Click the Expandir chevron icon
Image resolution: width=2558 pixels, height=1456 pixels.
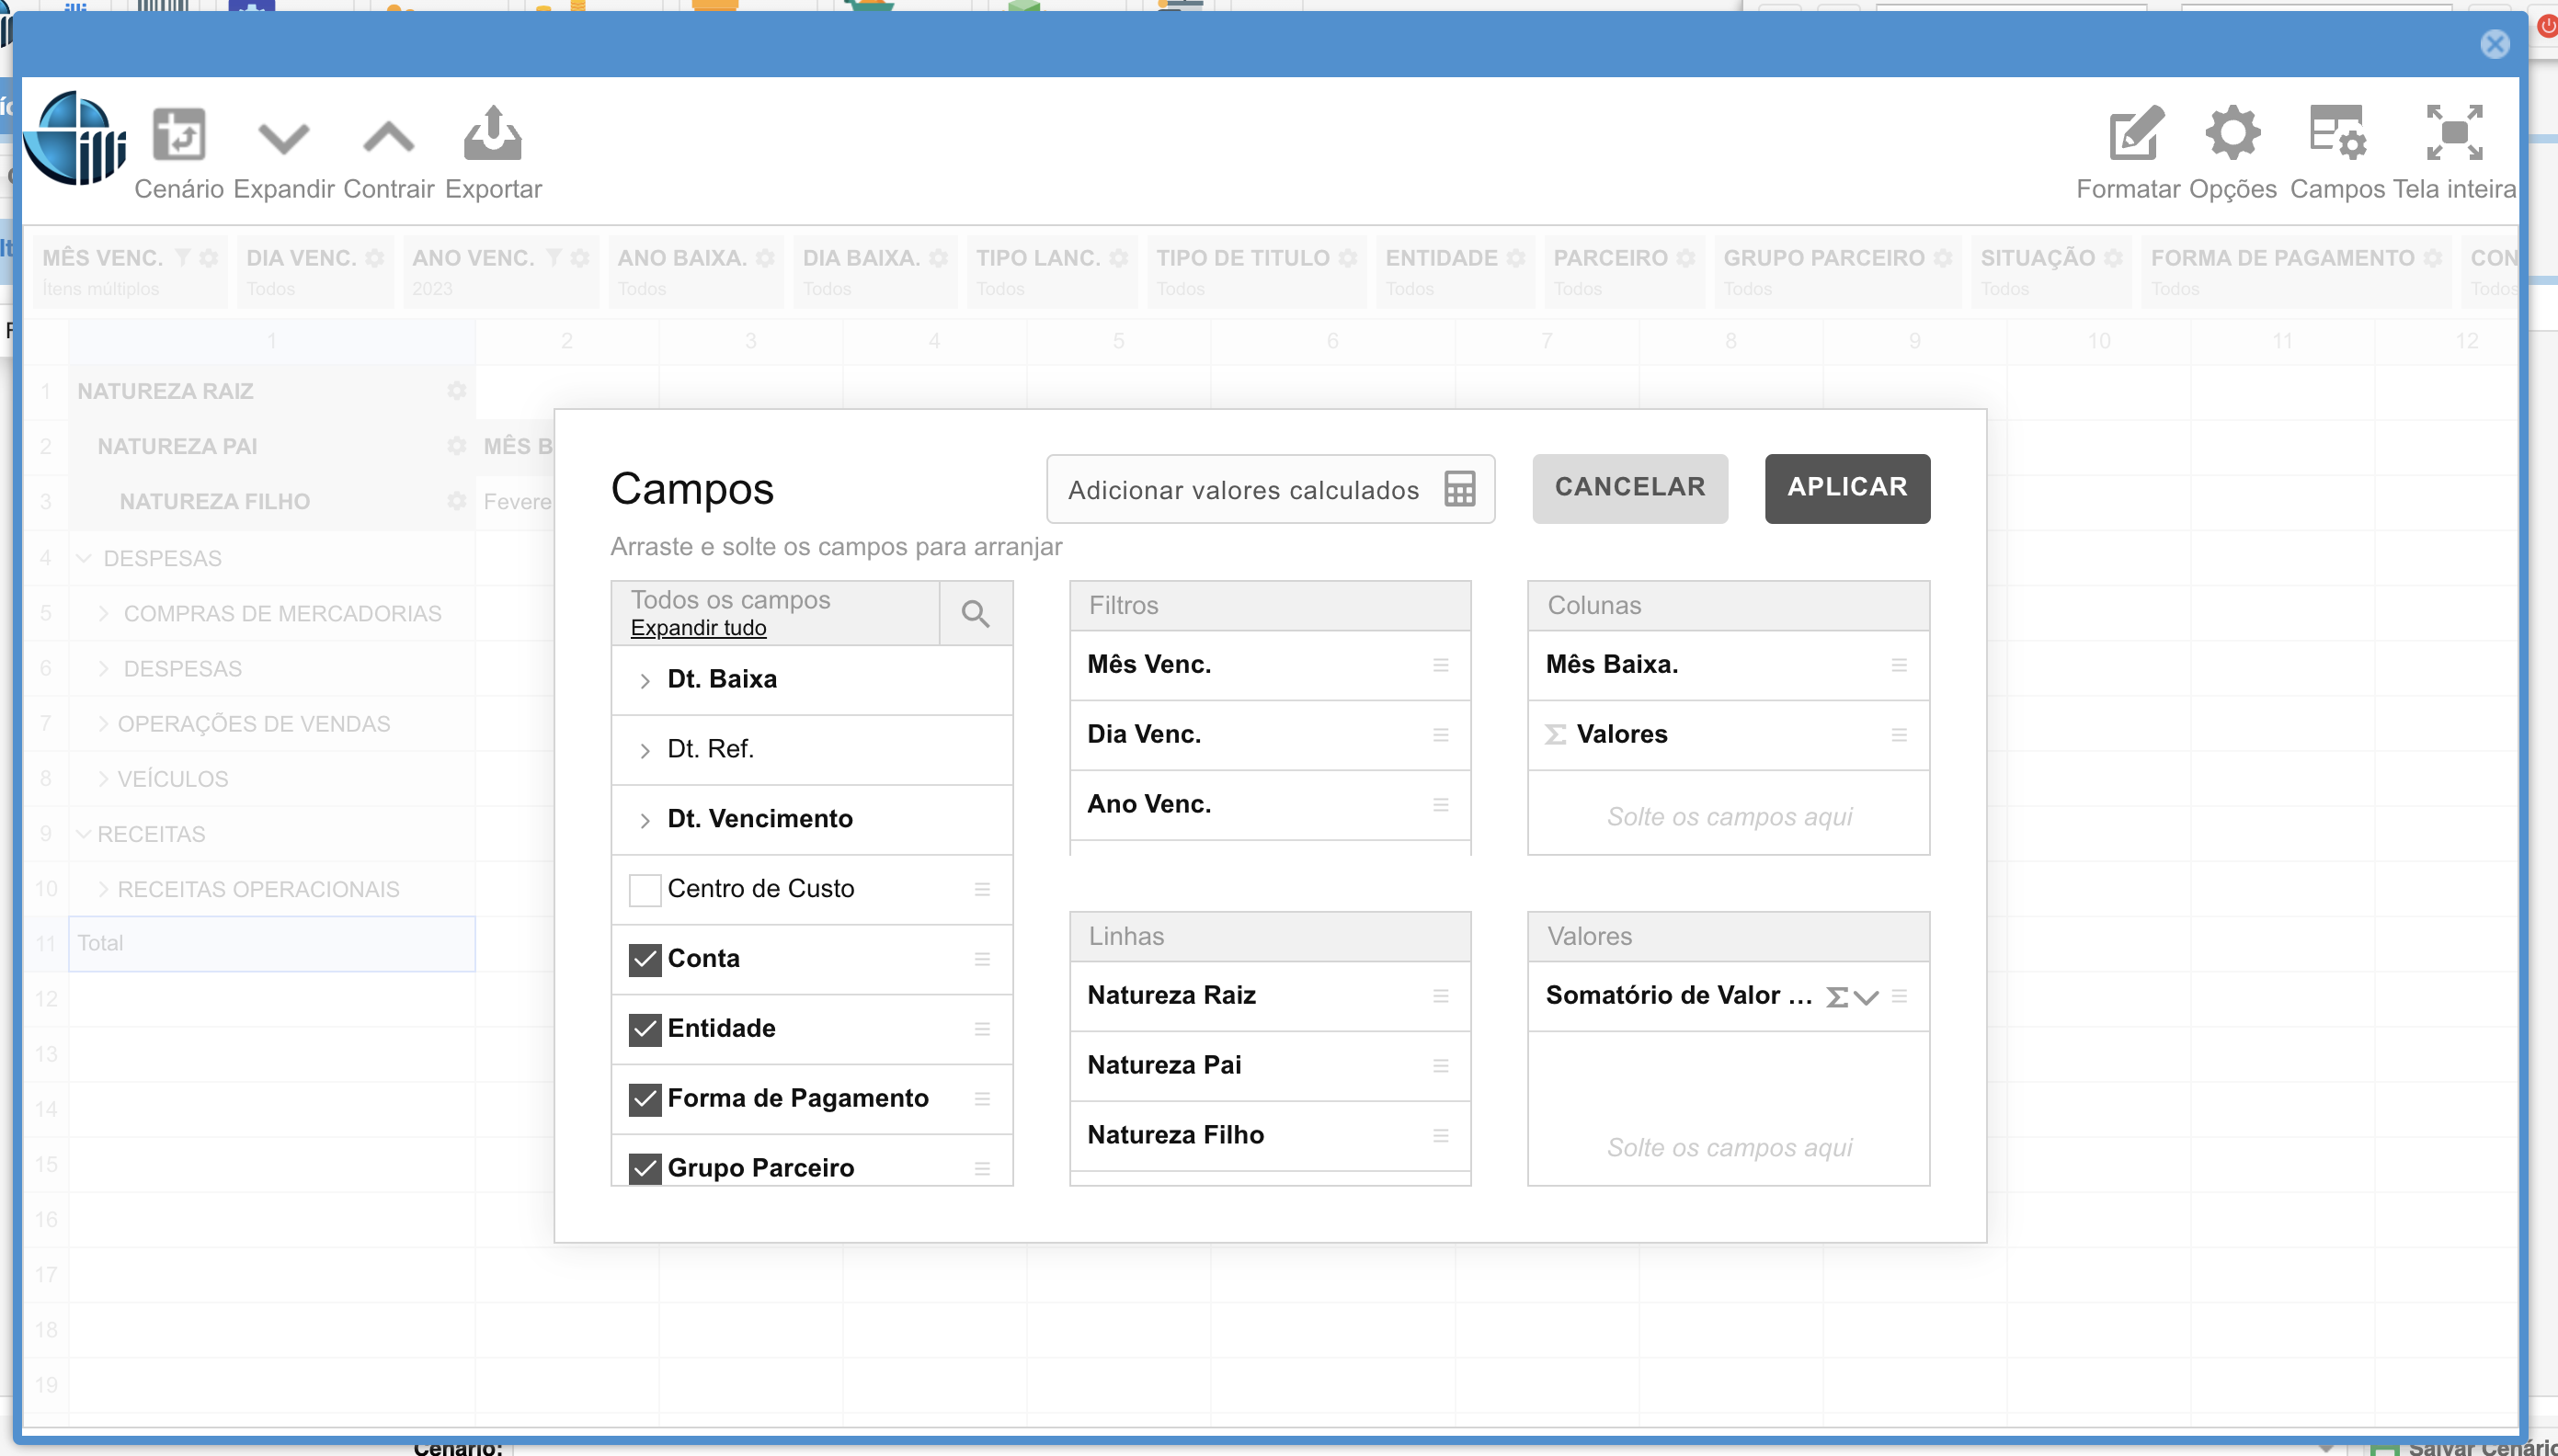click(283, 137)
